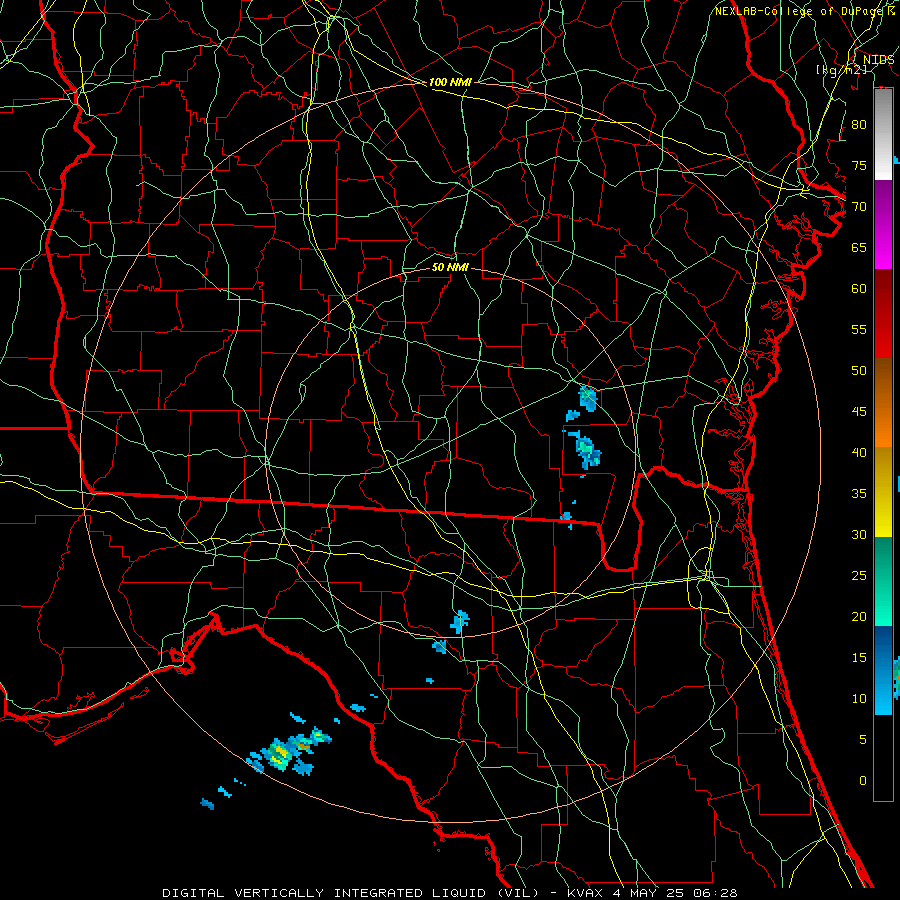900x900 pixels.
Task: Click the NIDS label above the scale
Action: (878, 60)
